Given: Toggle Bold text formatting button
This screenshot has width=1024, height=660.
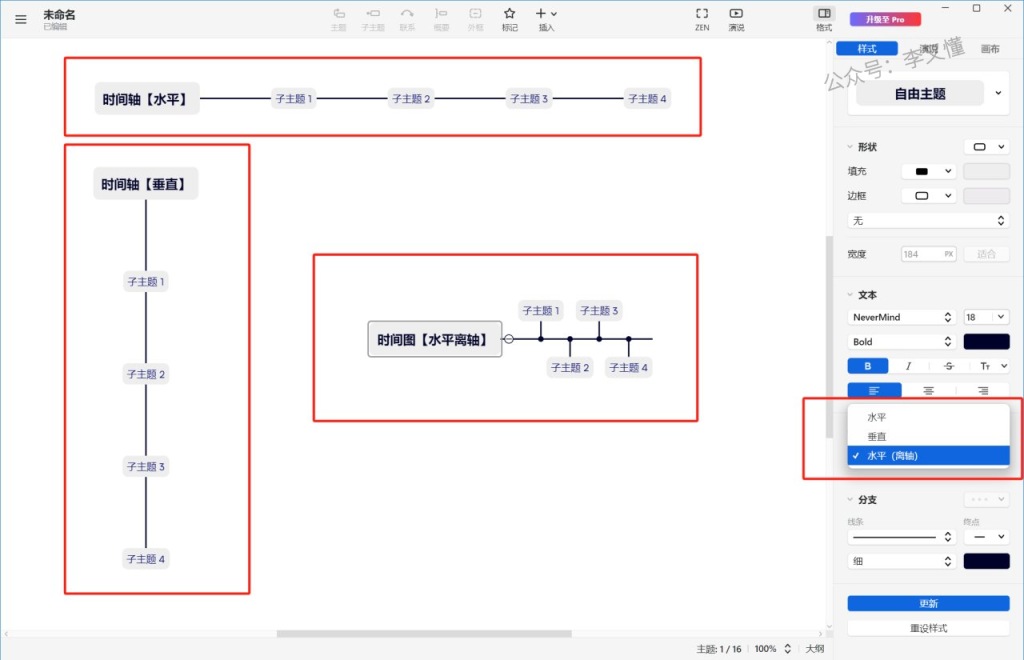Looking at the screenshot, I should [867, 366].
